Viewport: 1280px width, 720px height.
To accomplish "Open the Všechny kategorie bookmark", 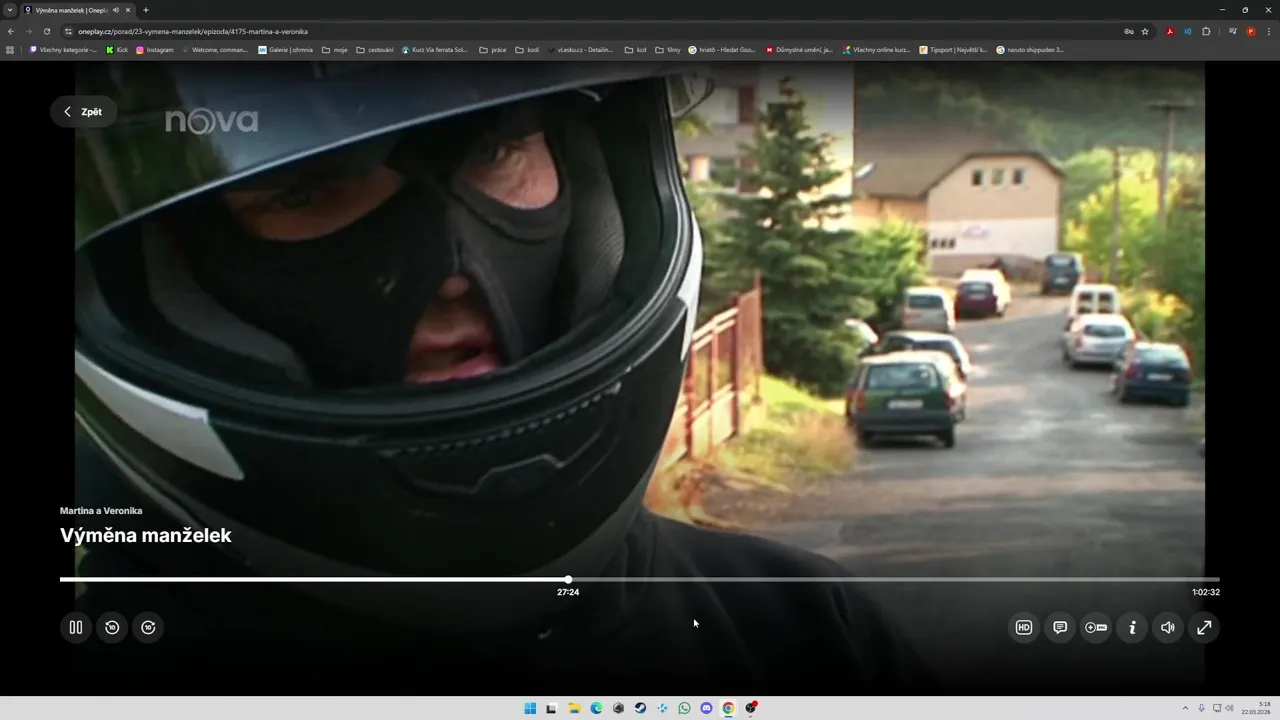I will click(x=63, y=49).
